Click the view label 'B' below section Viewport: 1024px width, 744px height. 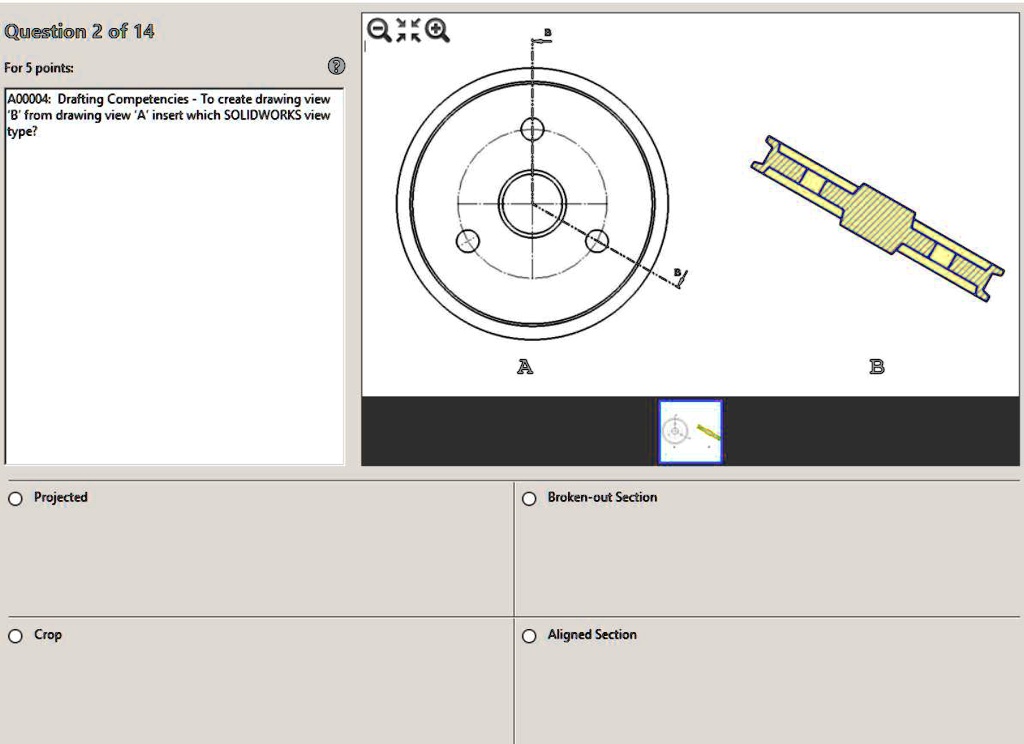pos(877,367)
